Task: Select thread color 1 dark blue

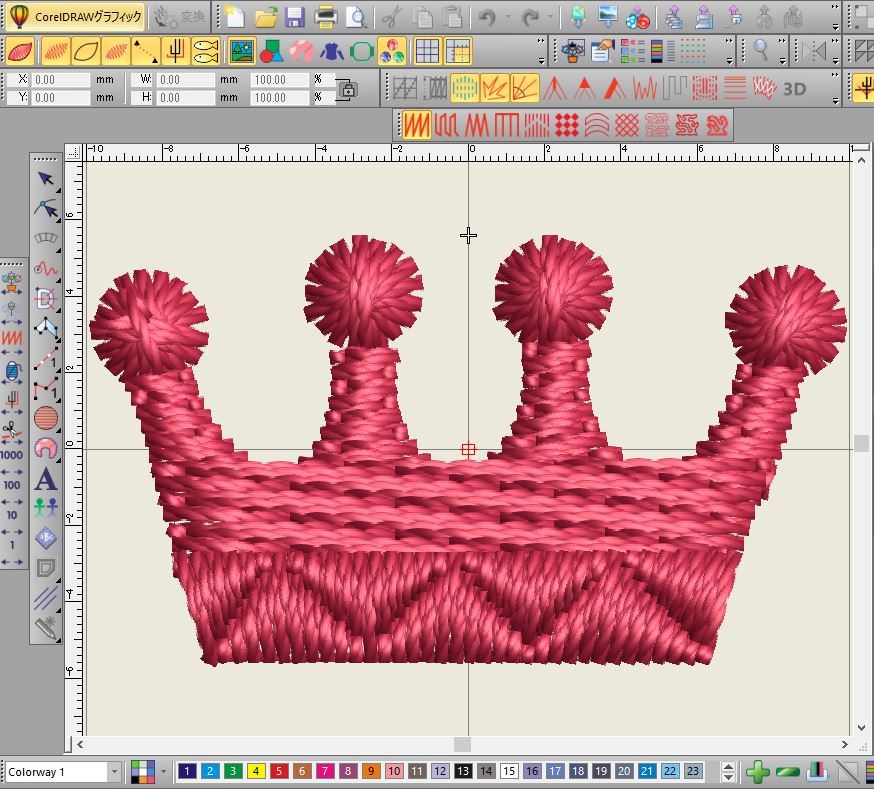Action: (x=187, y=771)
